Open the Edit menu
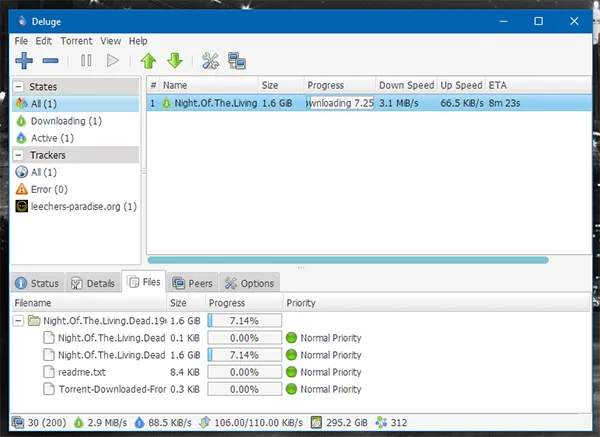The height and width of the screenshot is (437, 600). tap(44, 41)
